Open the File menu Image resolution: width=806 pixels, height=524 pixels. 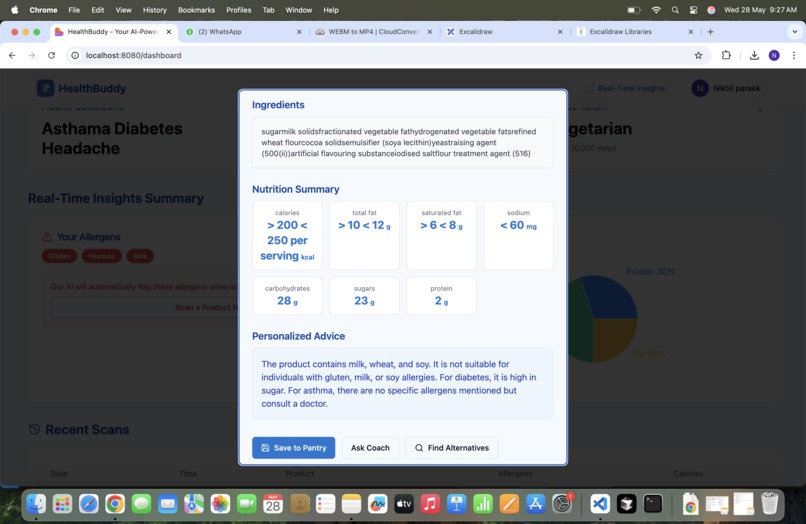coord(74,10)
